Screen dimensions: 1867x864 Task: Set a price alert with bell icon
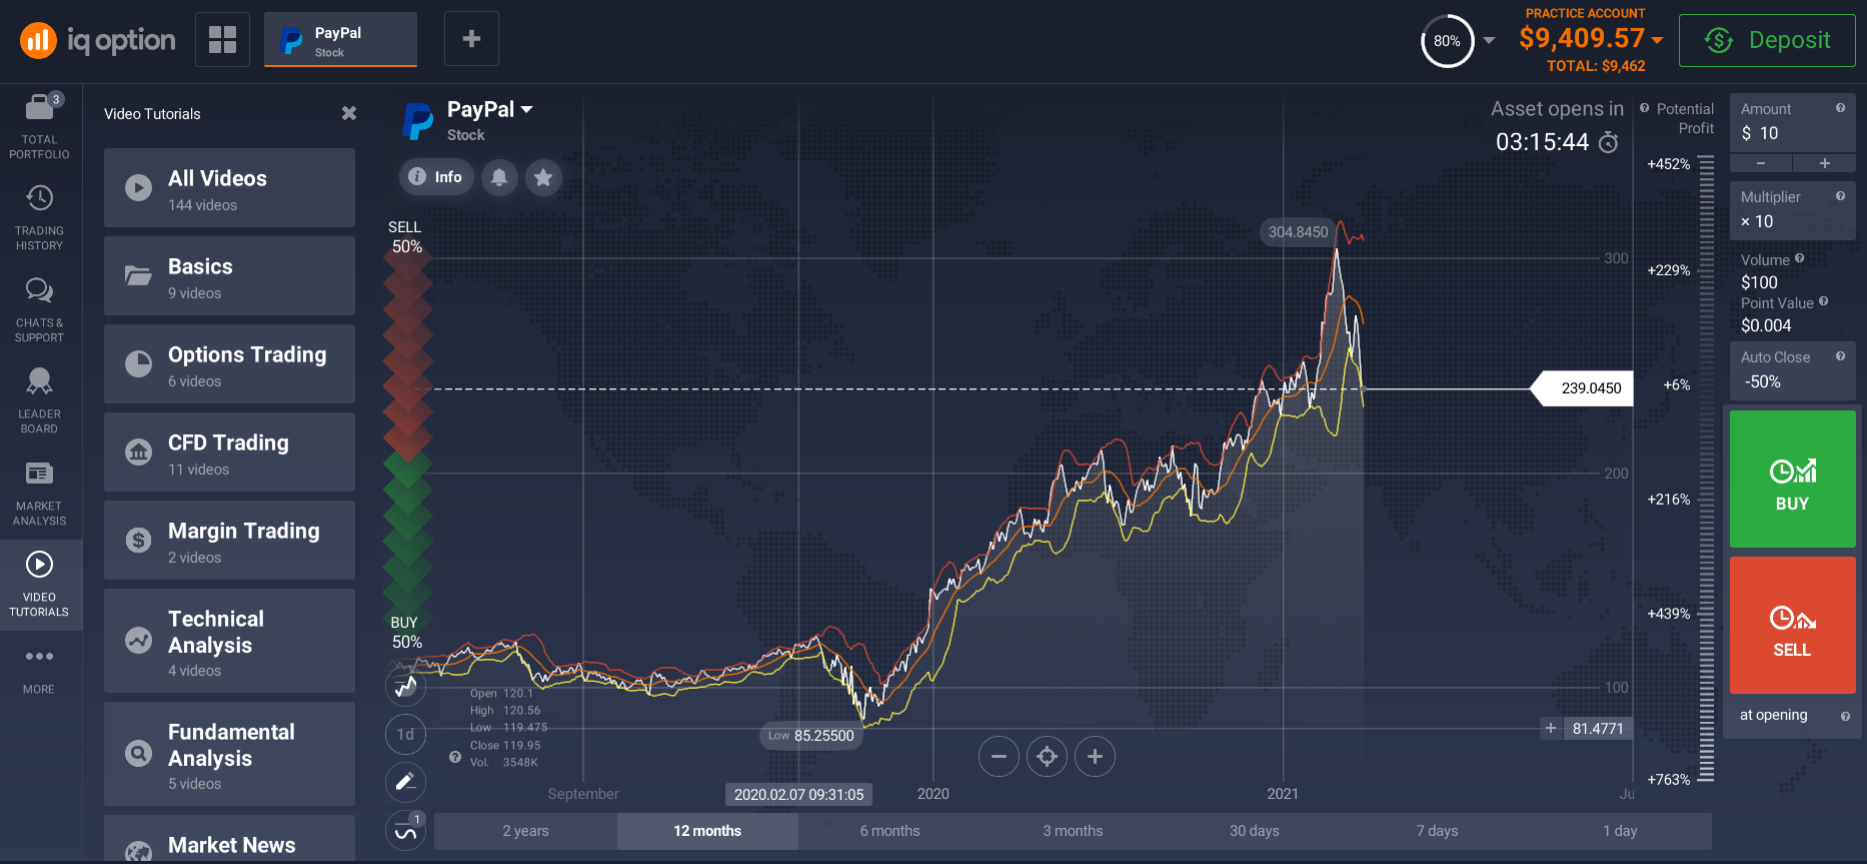[499, 177]
